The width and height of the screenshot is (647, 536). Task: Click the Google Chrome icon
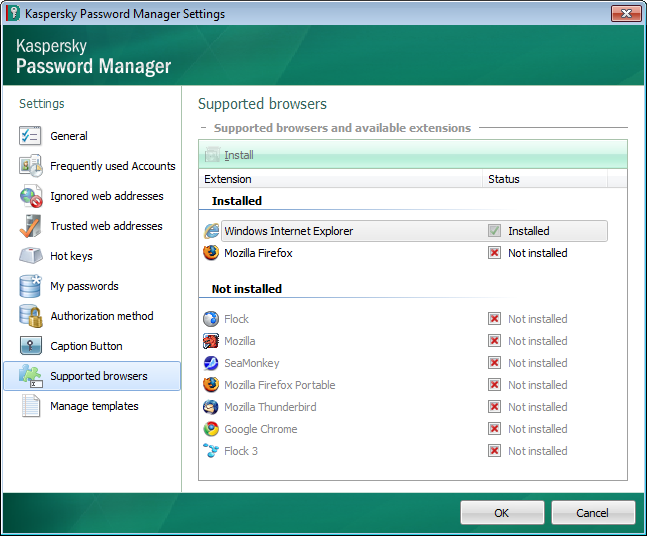click(211, 429)
